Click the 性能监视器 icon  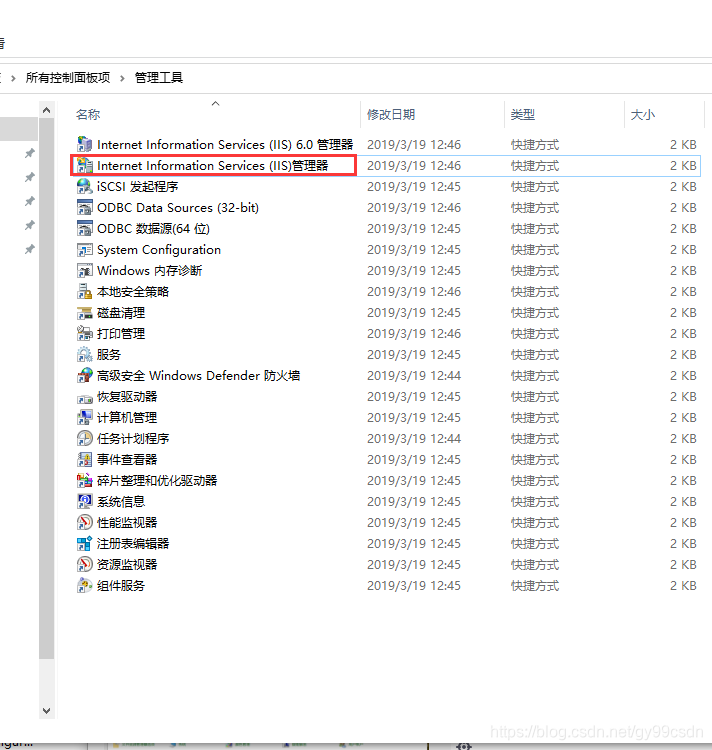(x=85, y=522)
